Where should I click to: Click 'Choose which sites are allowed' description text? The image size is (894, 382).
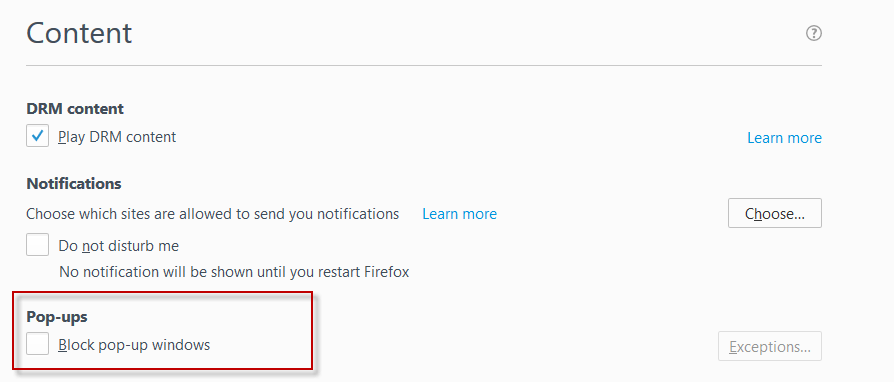(213, 214)
